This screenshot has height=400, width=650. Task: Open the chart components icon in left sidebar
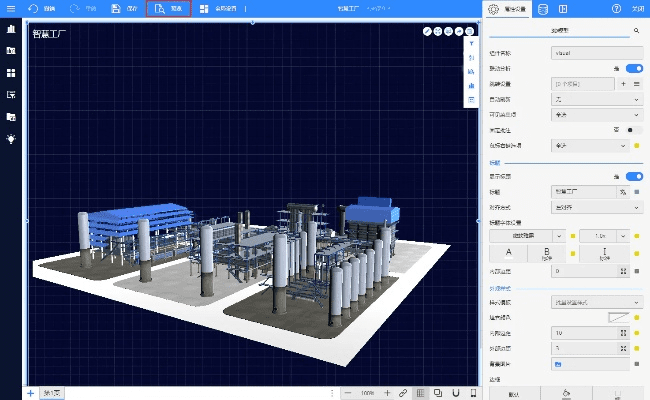[x=11, y=29]
